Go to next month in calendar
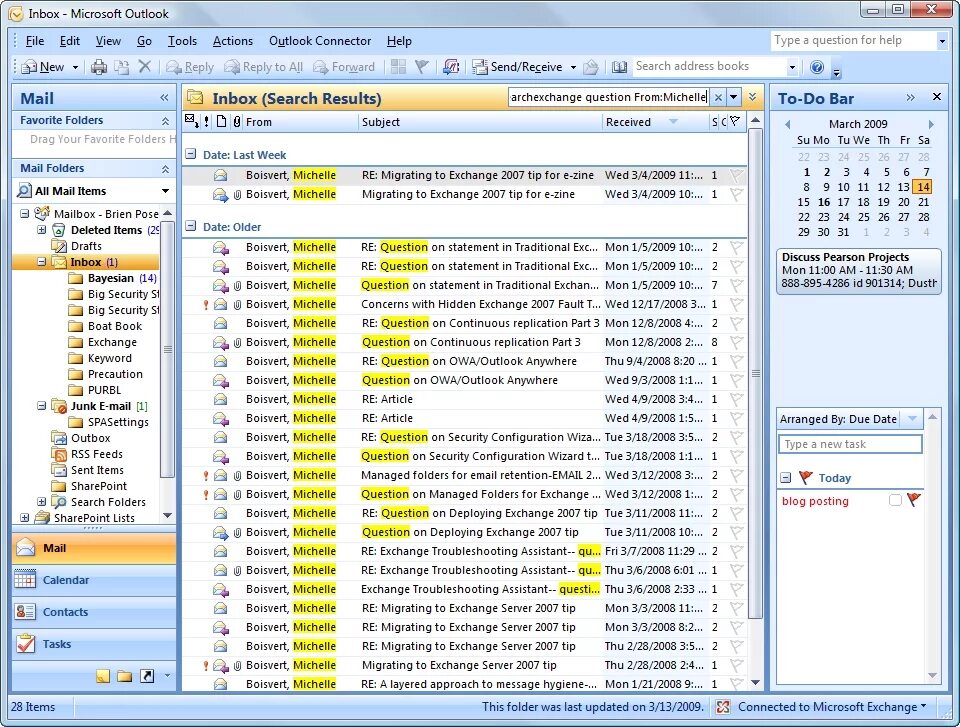This screenshot has width=960, height=727. pos(931,124)
